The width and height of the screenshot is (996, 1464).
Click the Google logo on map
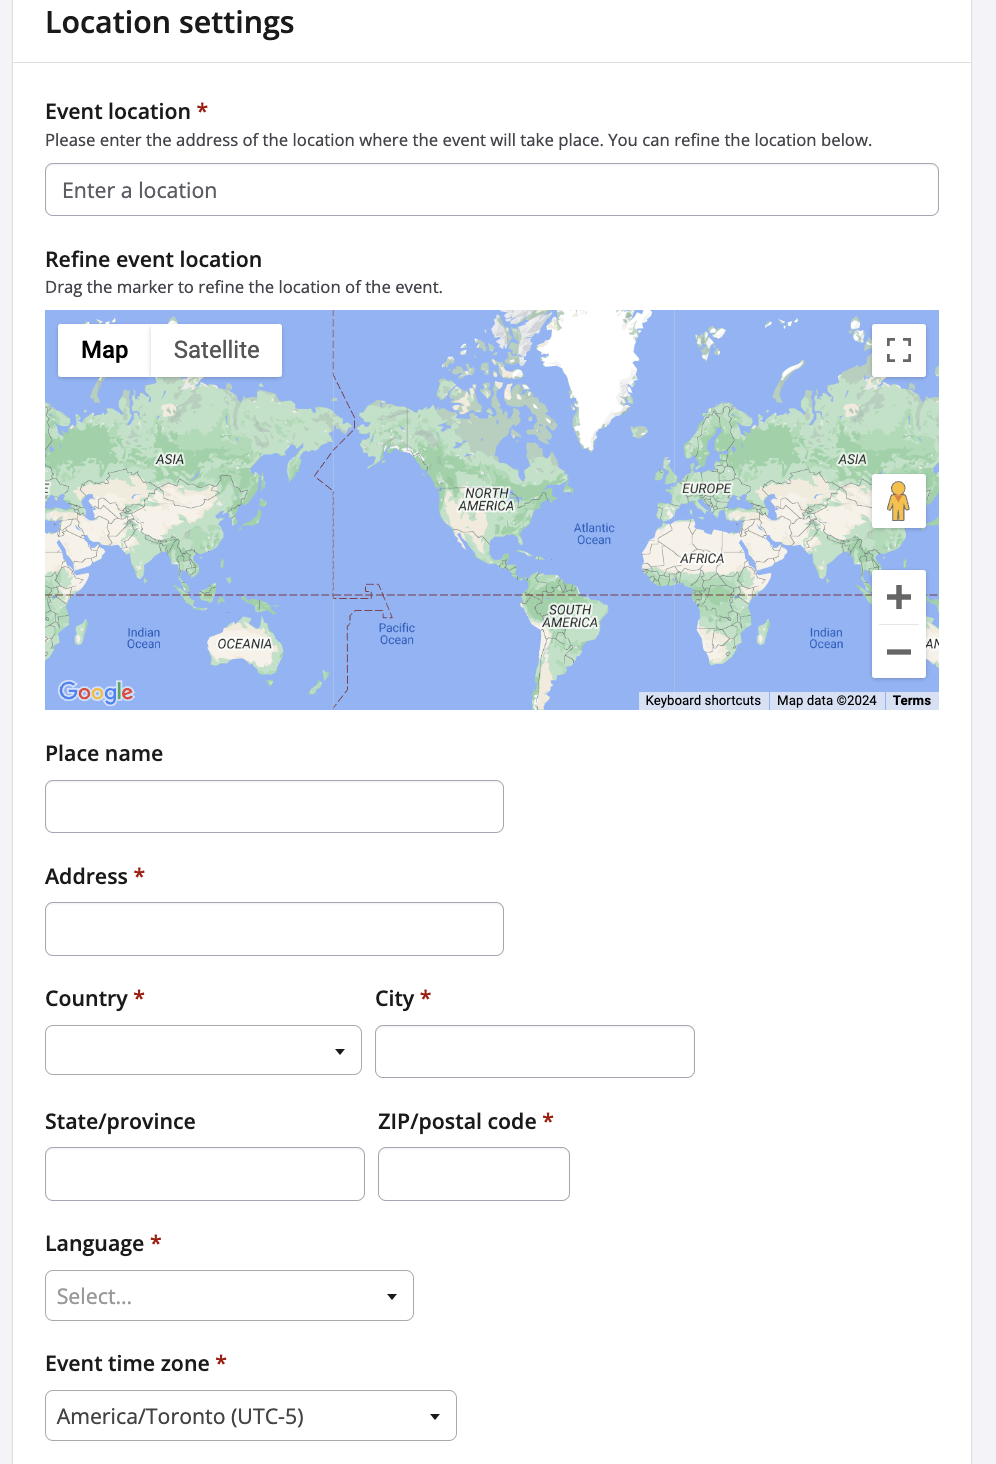point(96,692)
